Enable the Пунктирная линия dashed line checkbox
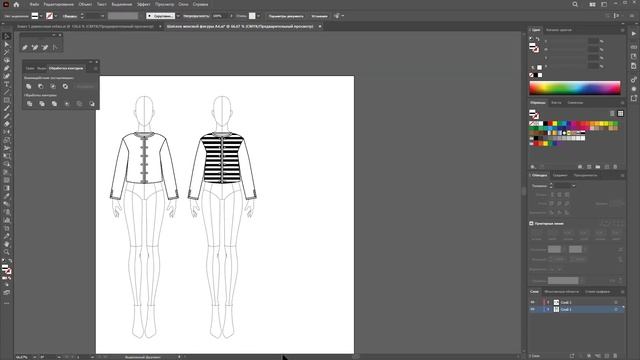640x360 pixels. [x=531, y=223]
